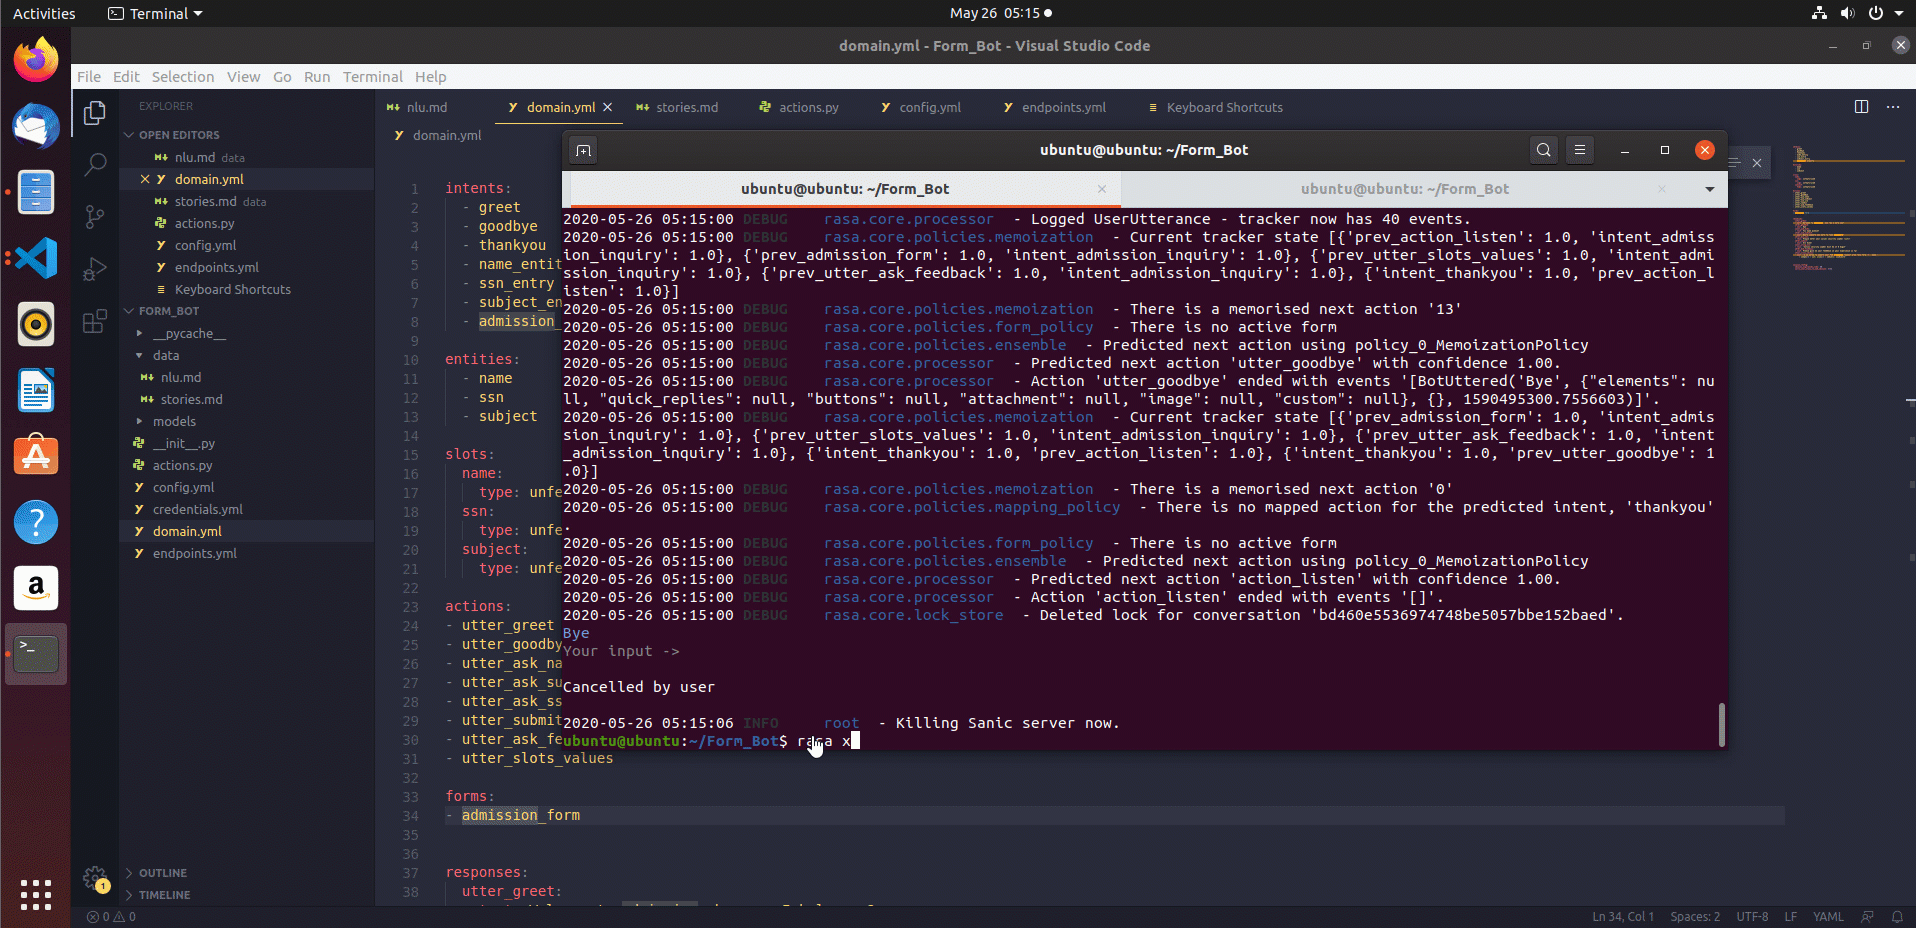Show Applications grid button

[36, 894]
